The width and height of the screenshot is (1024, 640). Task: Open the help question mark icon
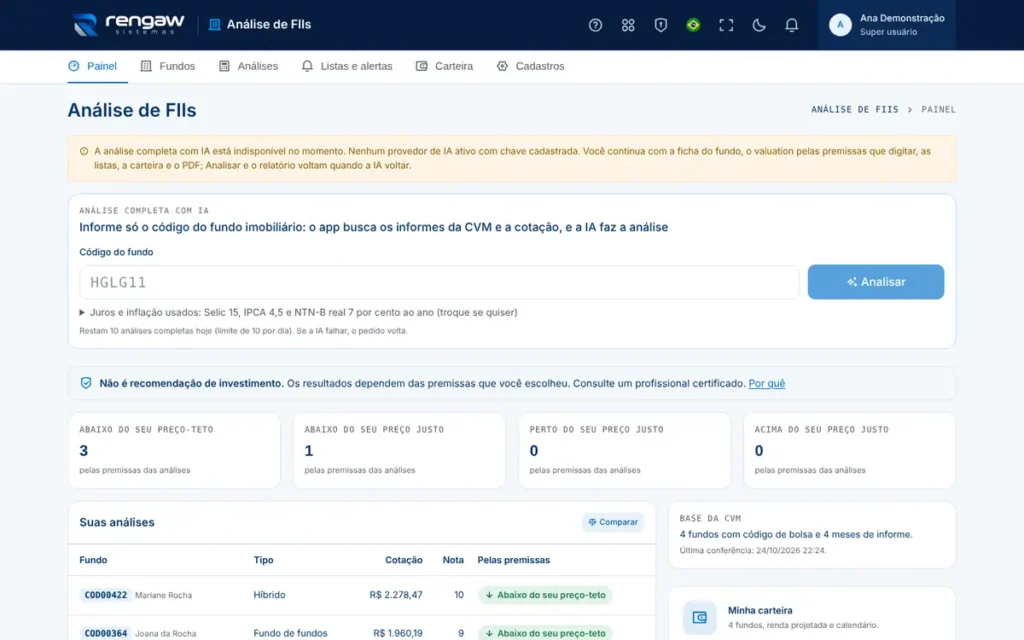tap(595, 25)
